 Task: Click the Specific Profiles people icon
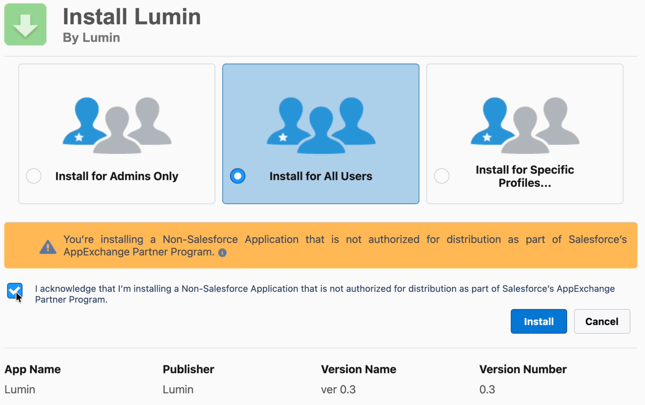pyautogui.click(x=525, y=123)
